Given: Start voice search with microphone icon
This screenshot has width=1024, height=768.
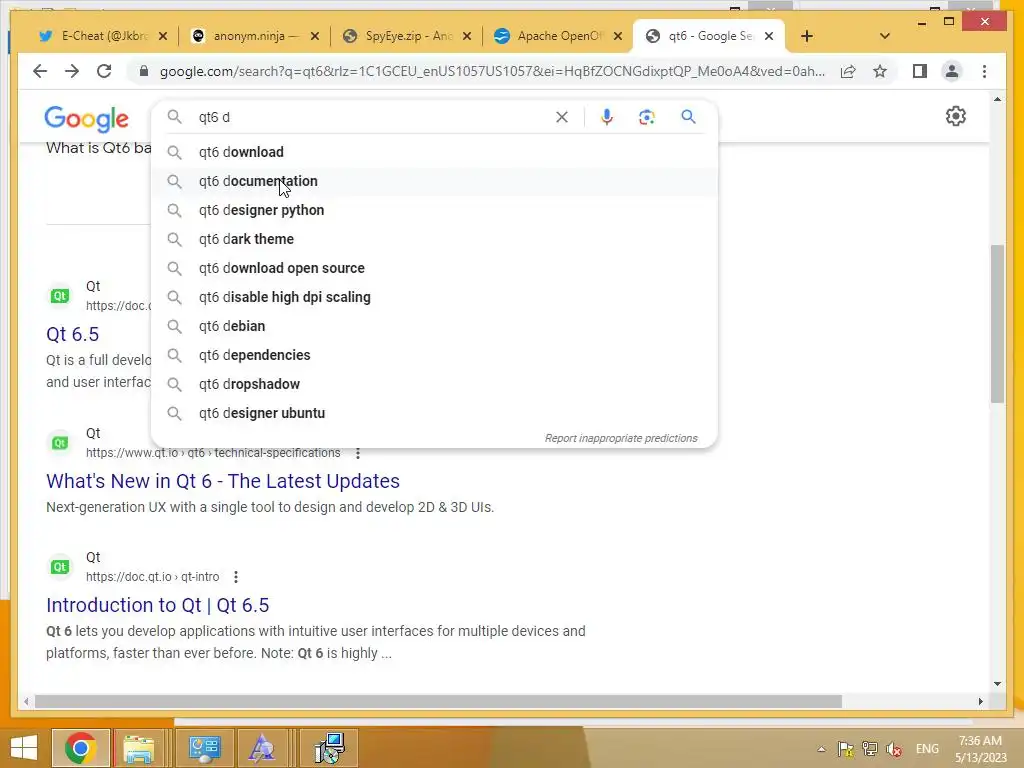Looking at the screenshot, I should click(x=607, y=117).
